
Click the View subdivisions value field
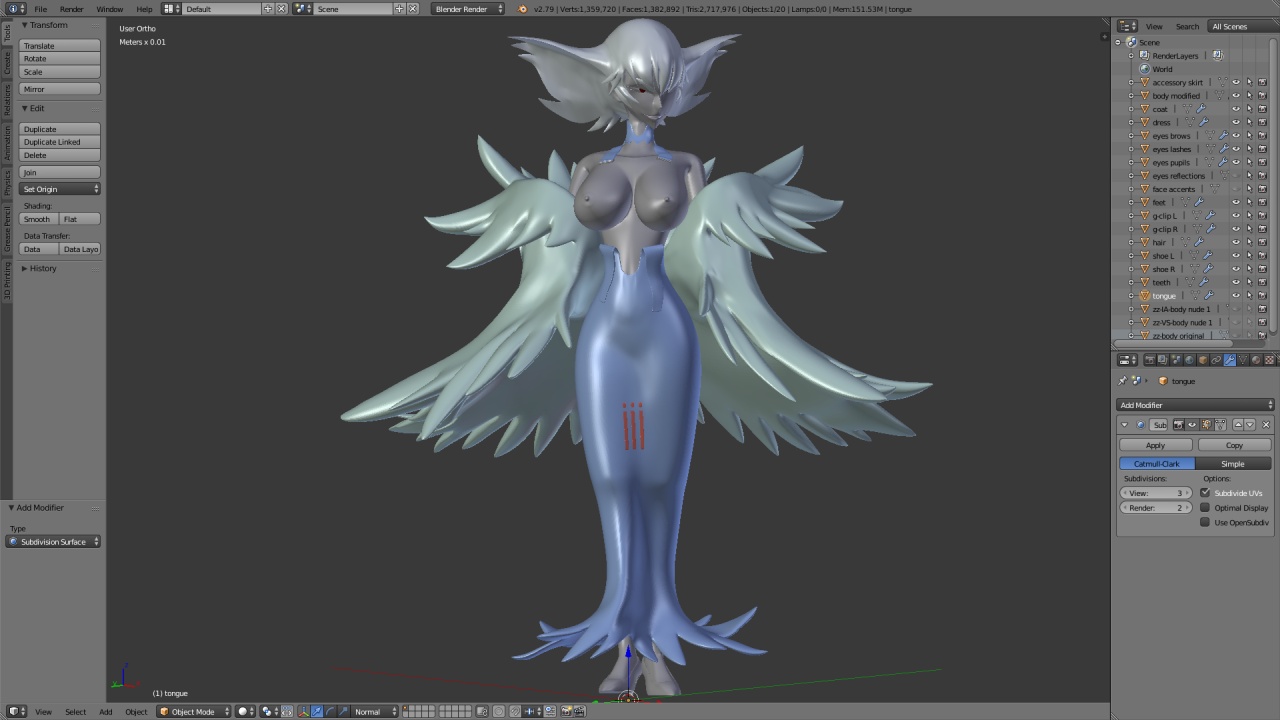point(1156,493)
